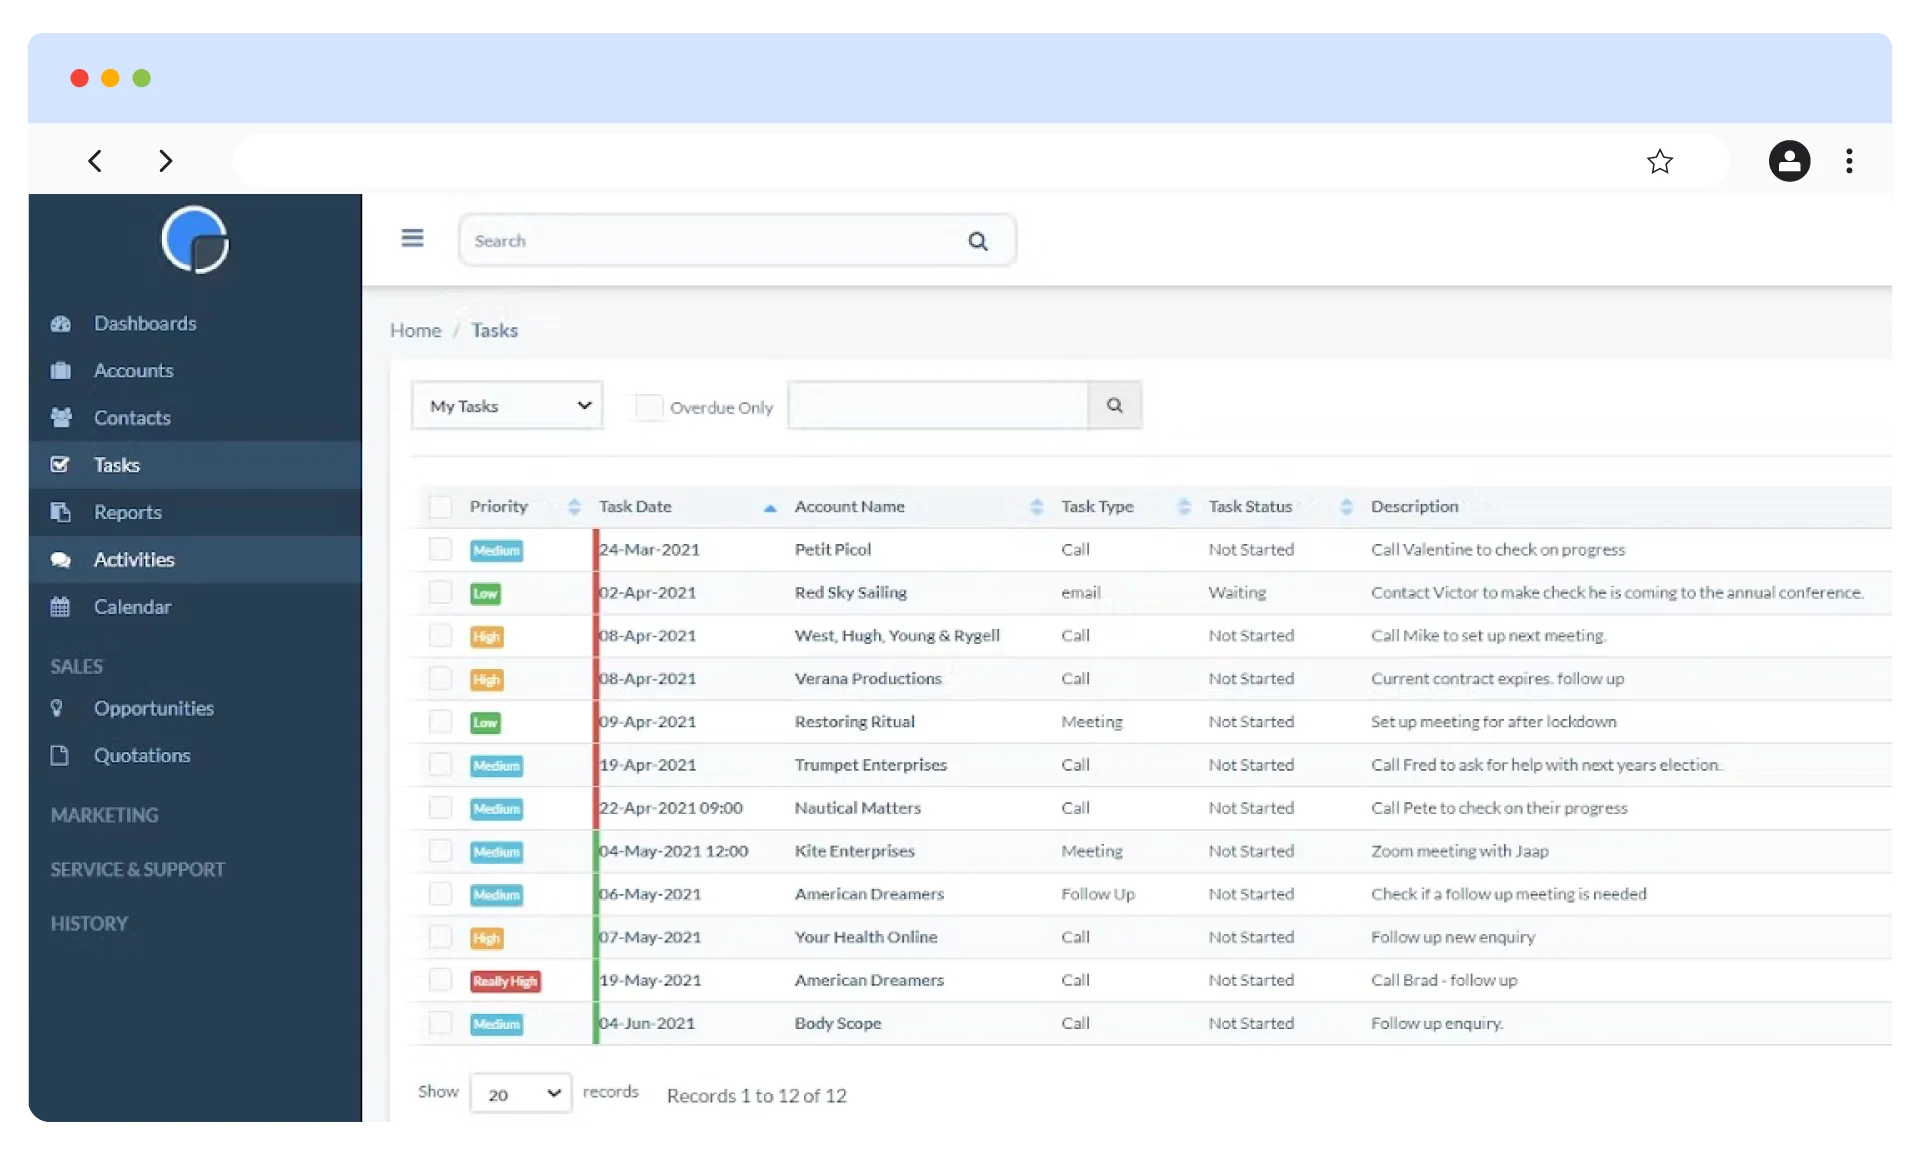This screenshot has height=1149, width=1920.
Task: Click the hamburger menu icon beside search
Action: coord(412,237)
